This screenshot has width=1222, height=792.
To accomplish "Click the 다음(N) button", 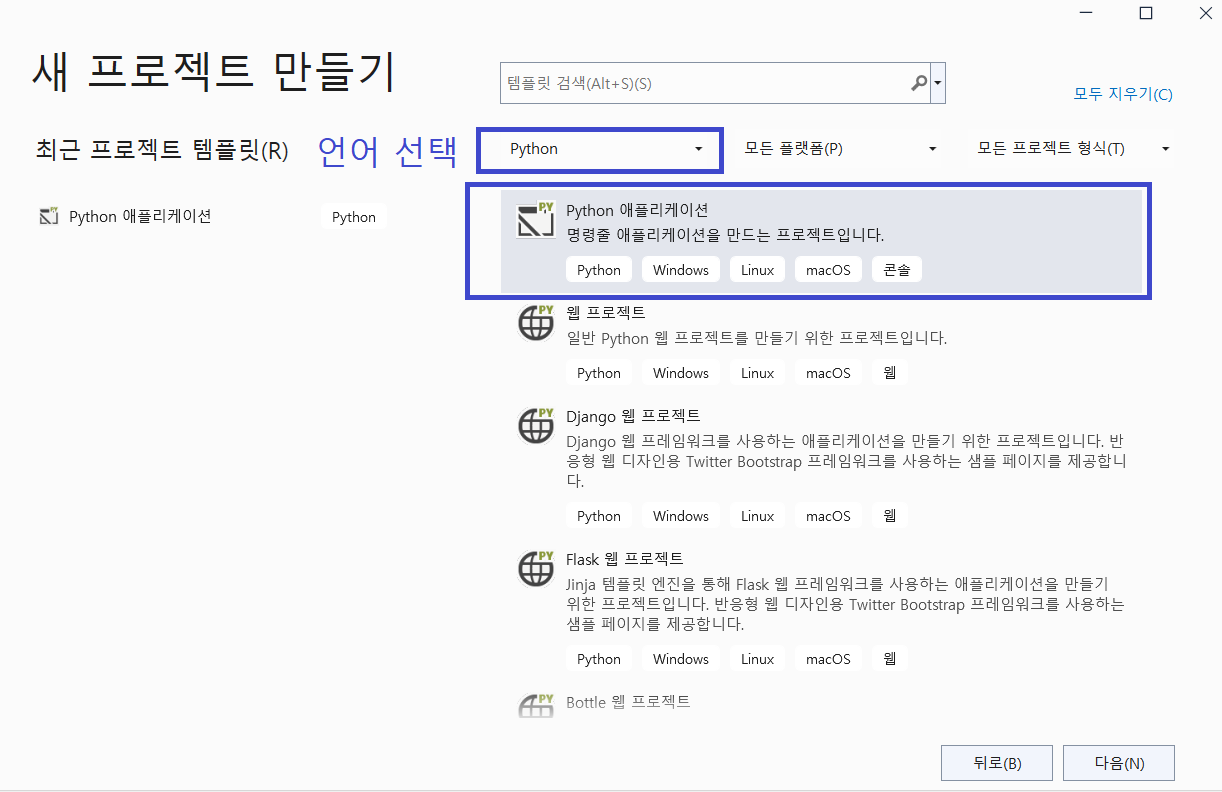I will pyautogui.click(x=1119, y=763).
